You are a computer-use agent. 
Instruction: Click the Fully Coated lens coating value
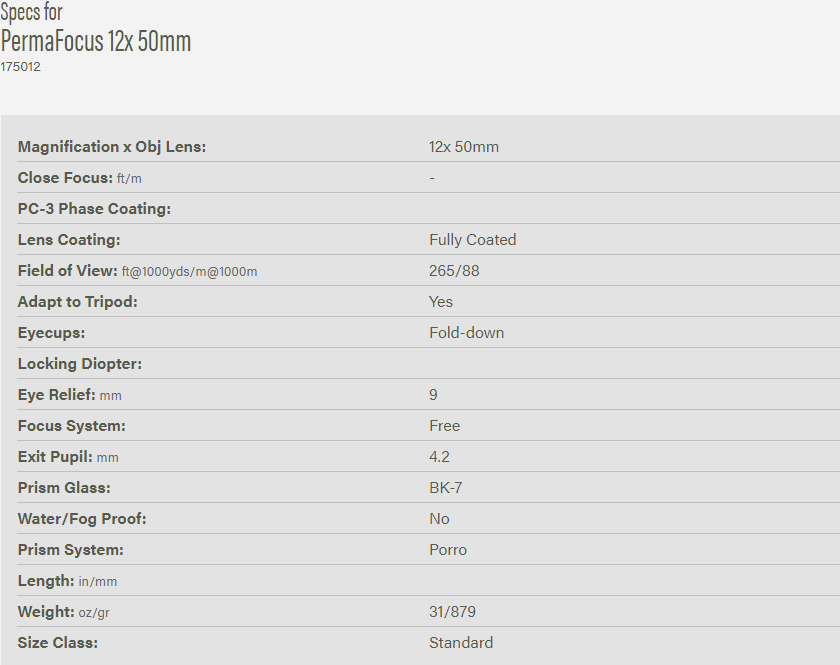pyautogui.click(x=473, y=240)
